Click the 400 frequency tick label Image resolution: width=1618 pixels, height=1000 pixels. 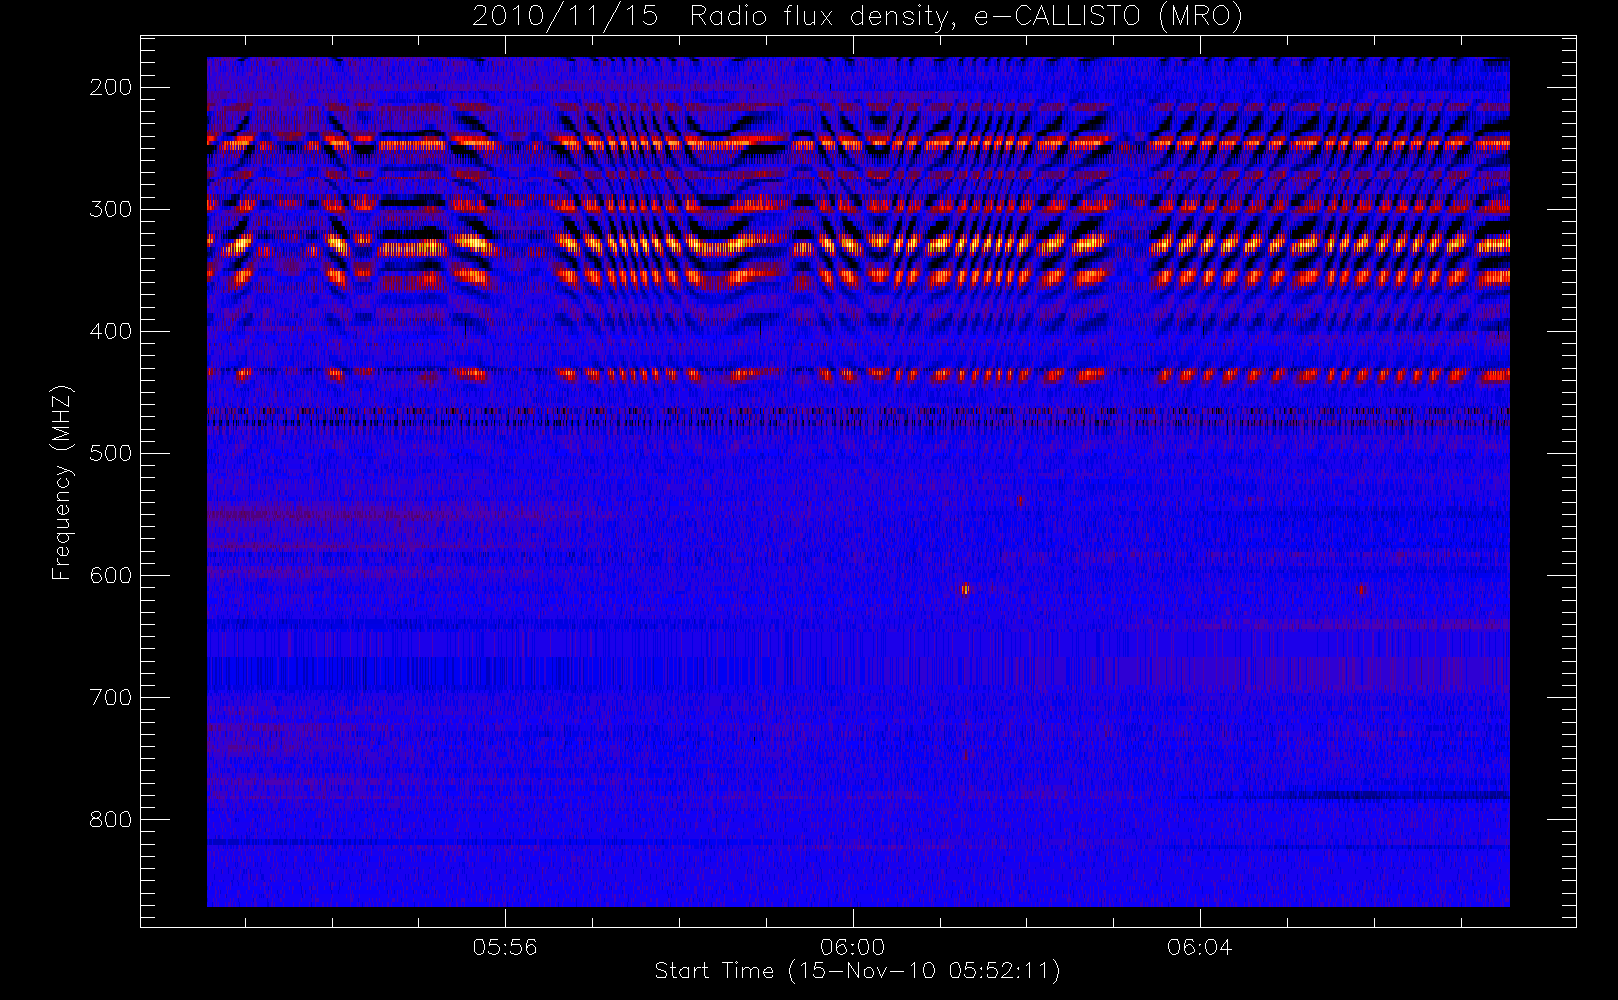point(111,331)
